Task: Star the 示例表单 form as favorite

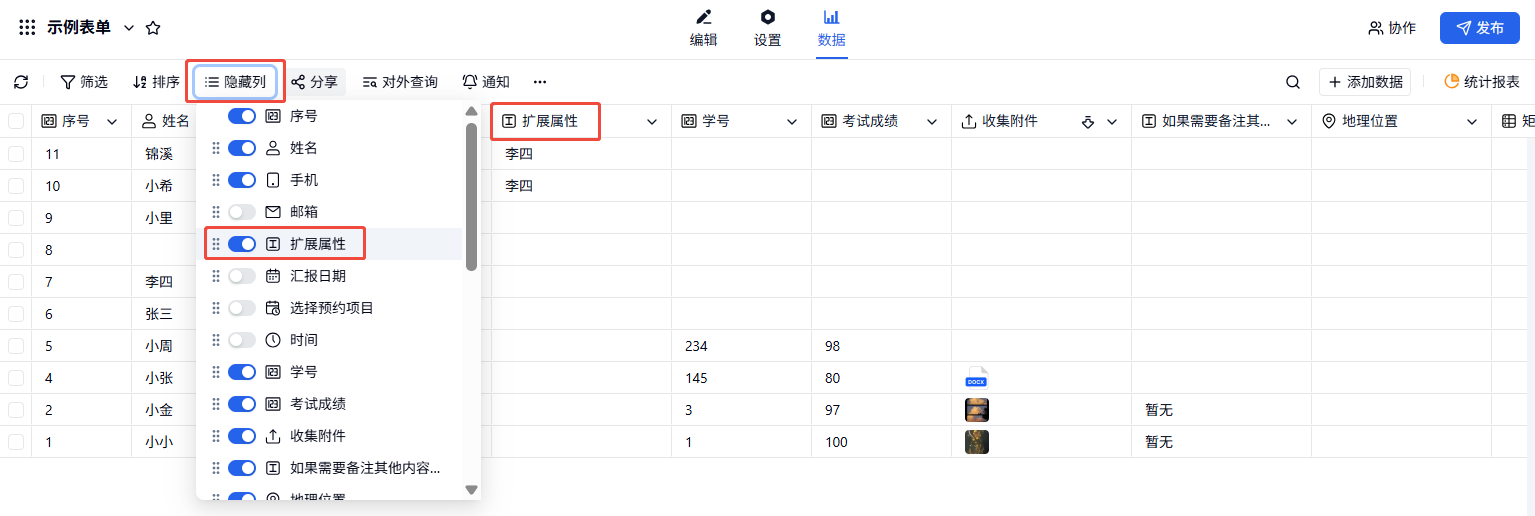Action: [x=153, y=28]
